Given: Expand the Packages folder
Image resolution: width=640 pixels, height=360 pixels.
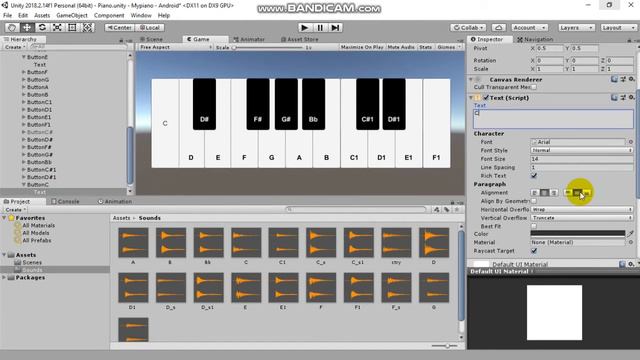Looking at the screenshot, I should pos(4,278).
